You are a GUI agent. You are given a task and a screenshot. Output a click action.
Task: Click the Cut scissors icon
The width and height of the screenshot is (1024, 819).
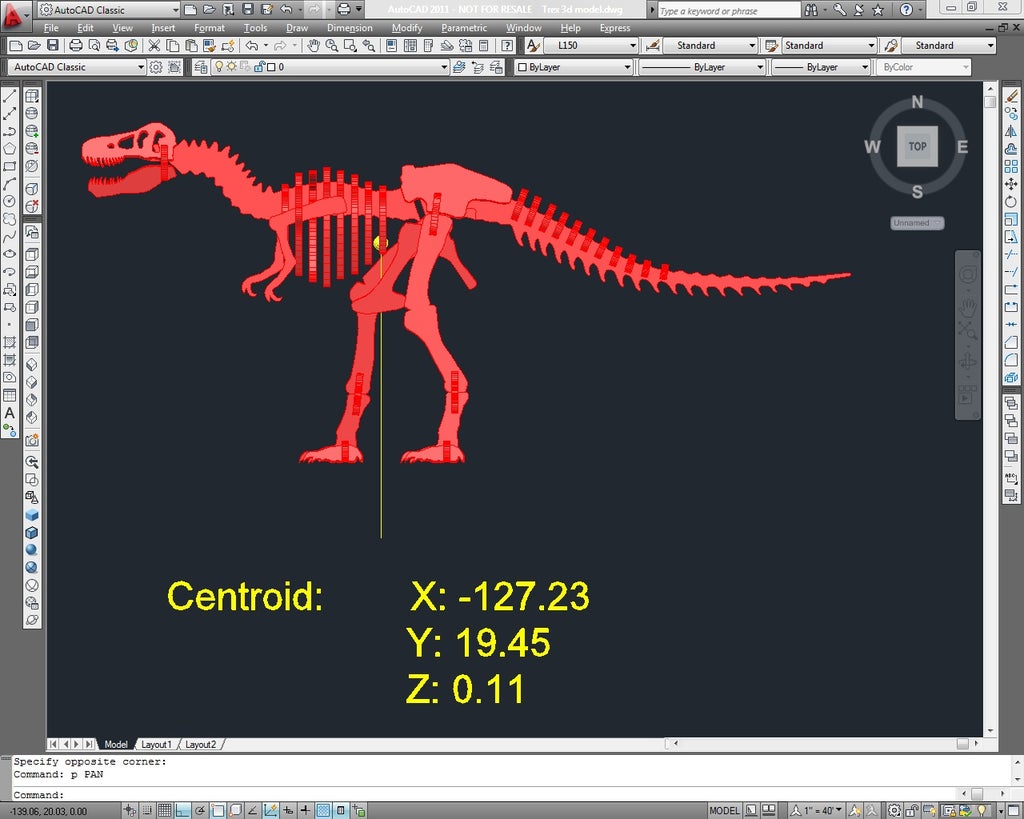point(154,46)
